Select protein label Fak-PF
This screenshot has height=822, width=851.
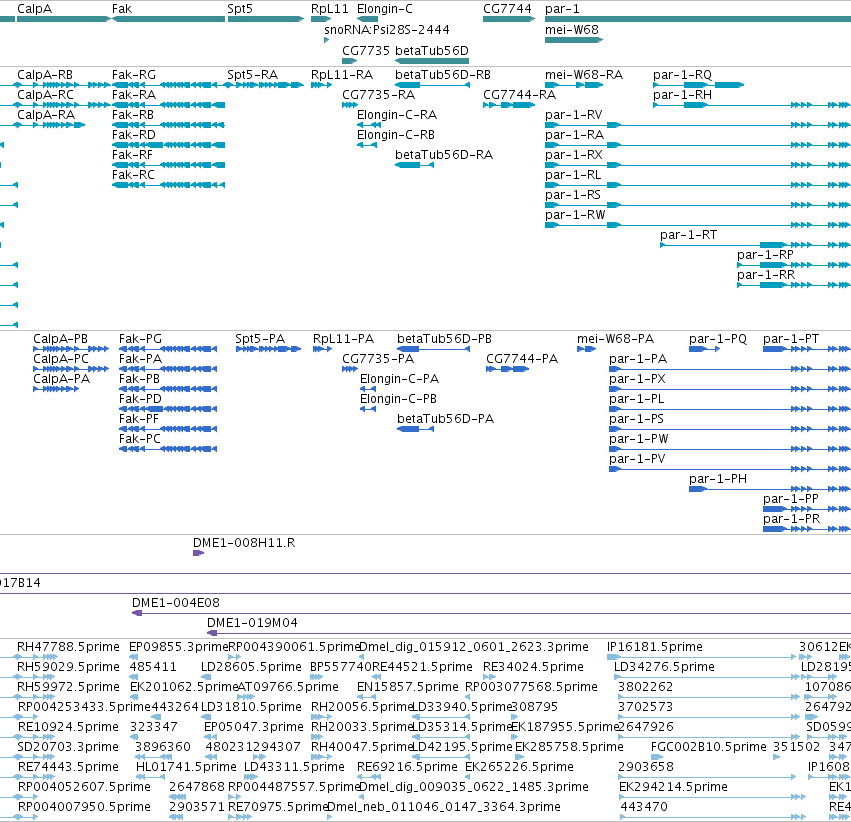[x=138, y=419]
